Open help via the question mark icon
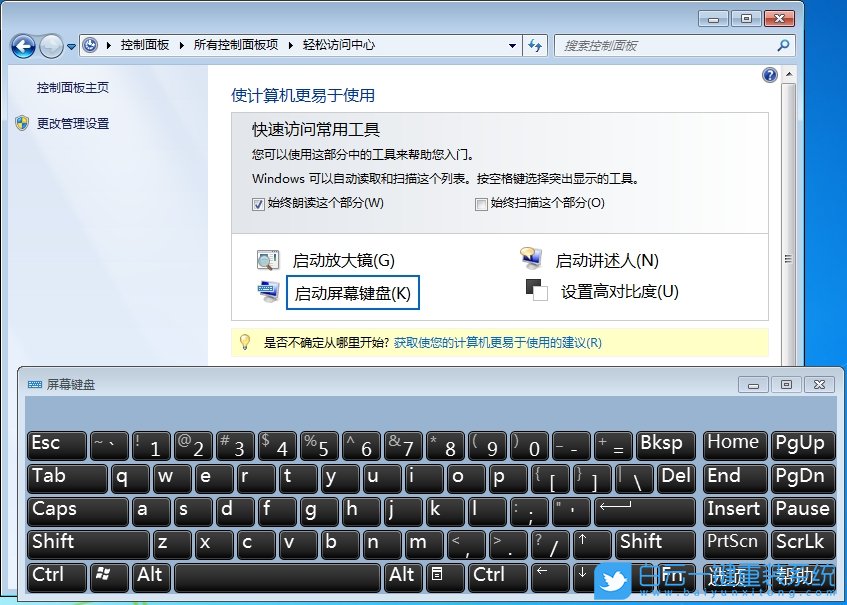This screenshot has height=605, width=847. coord(768,75)
